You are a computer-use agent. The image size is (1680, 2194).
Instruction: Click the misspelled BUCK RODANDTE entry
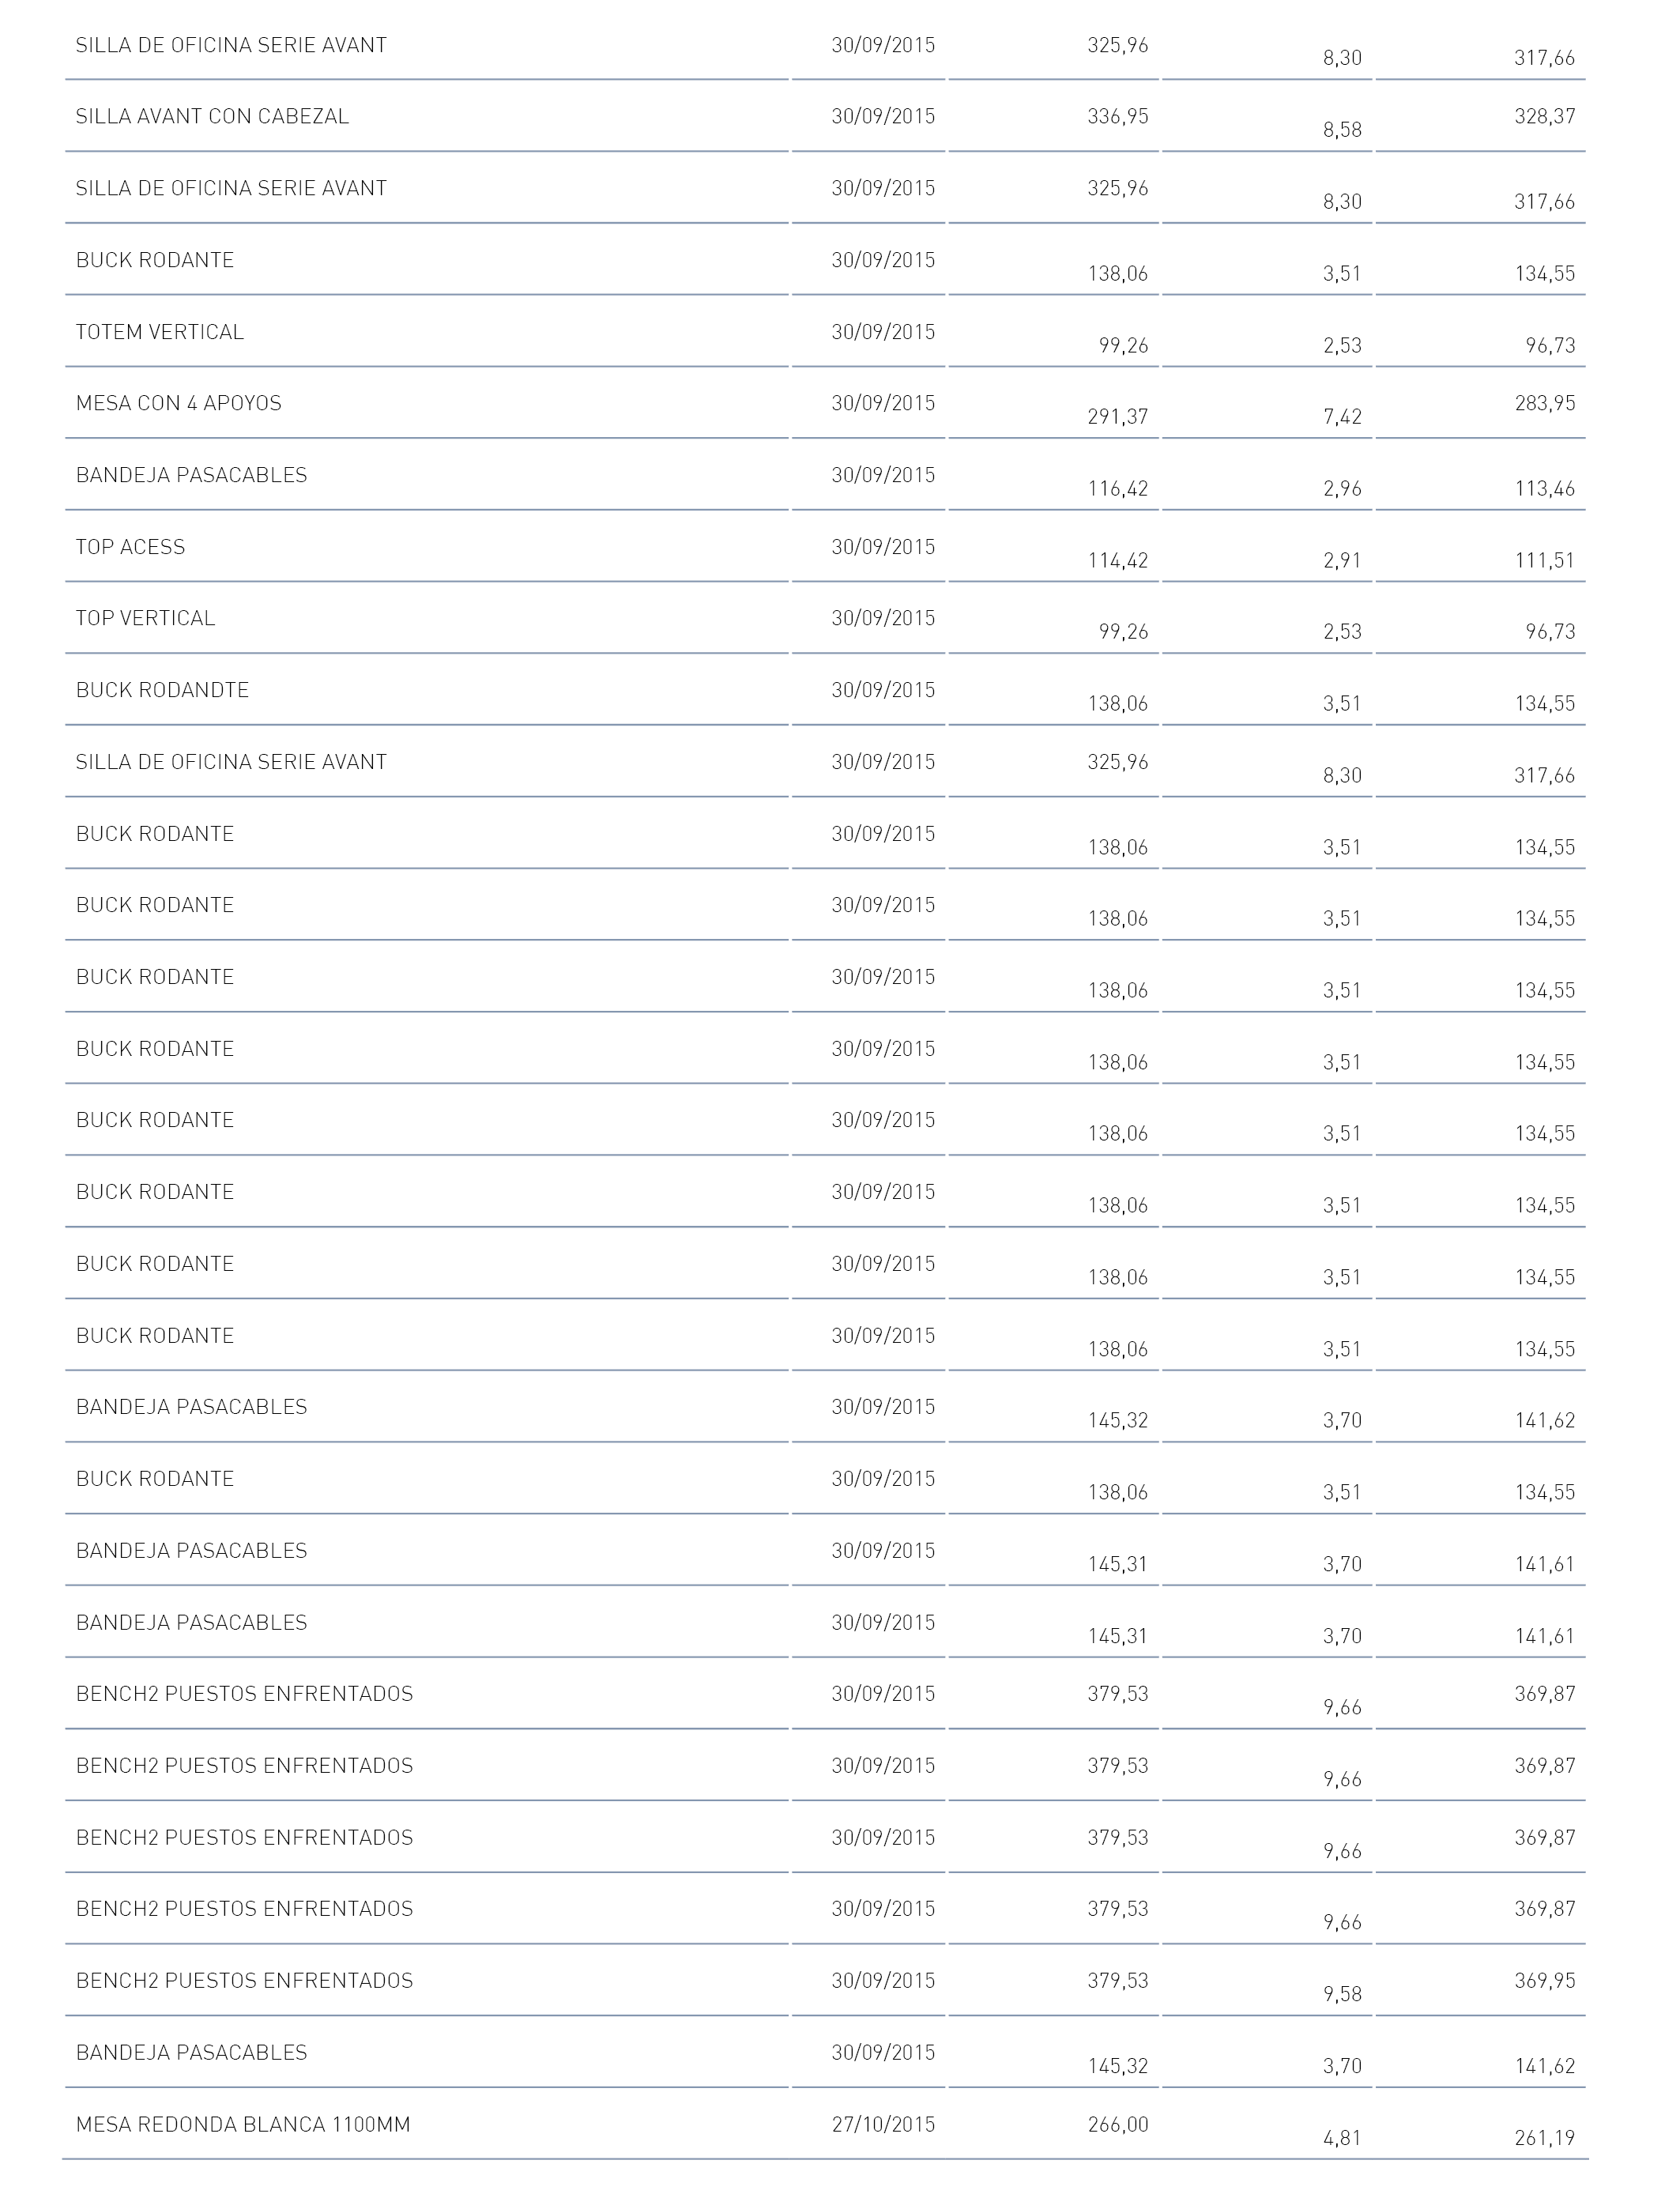pos(162,690)
